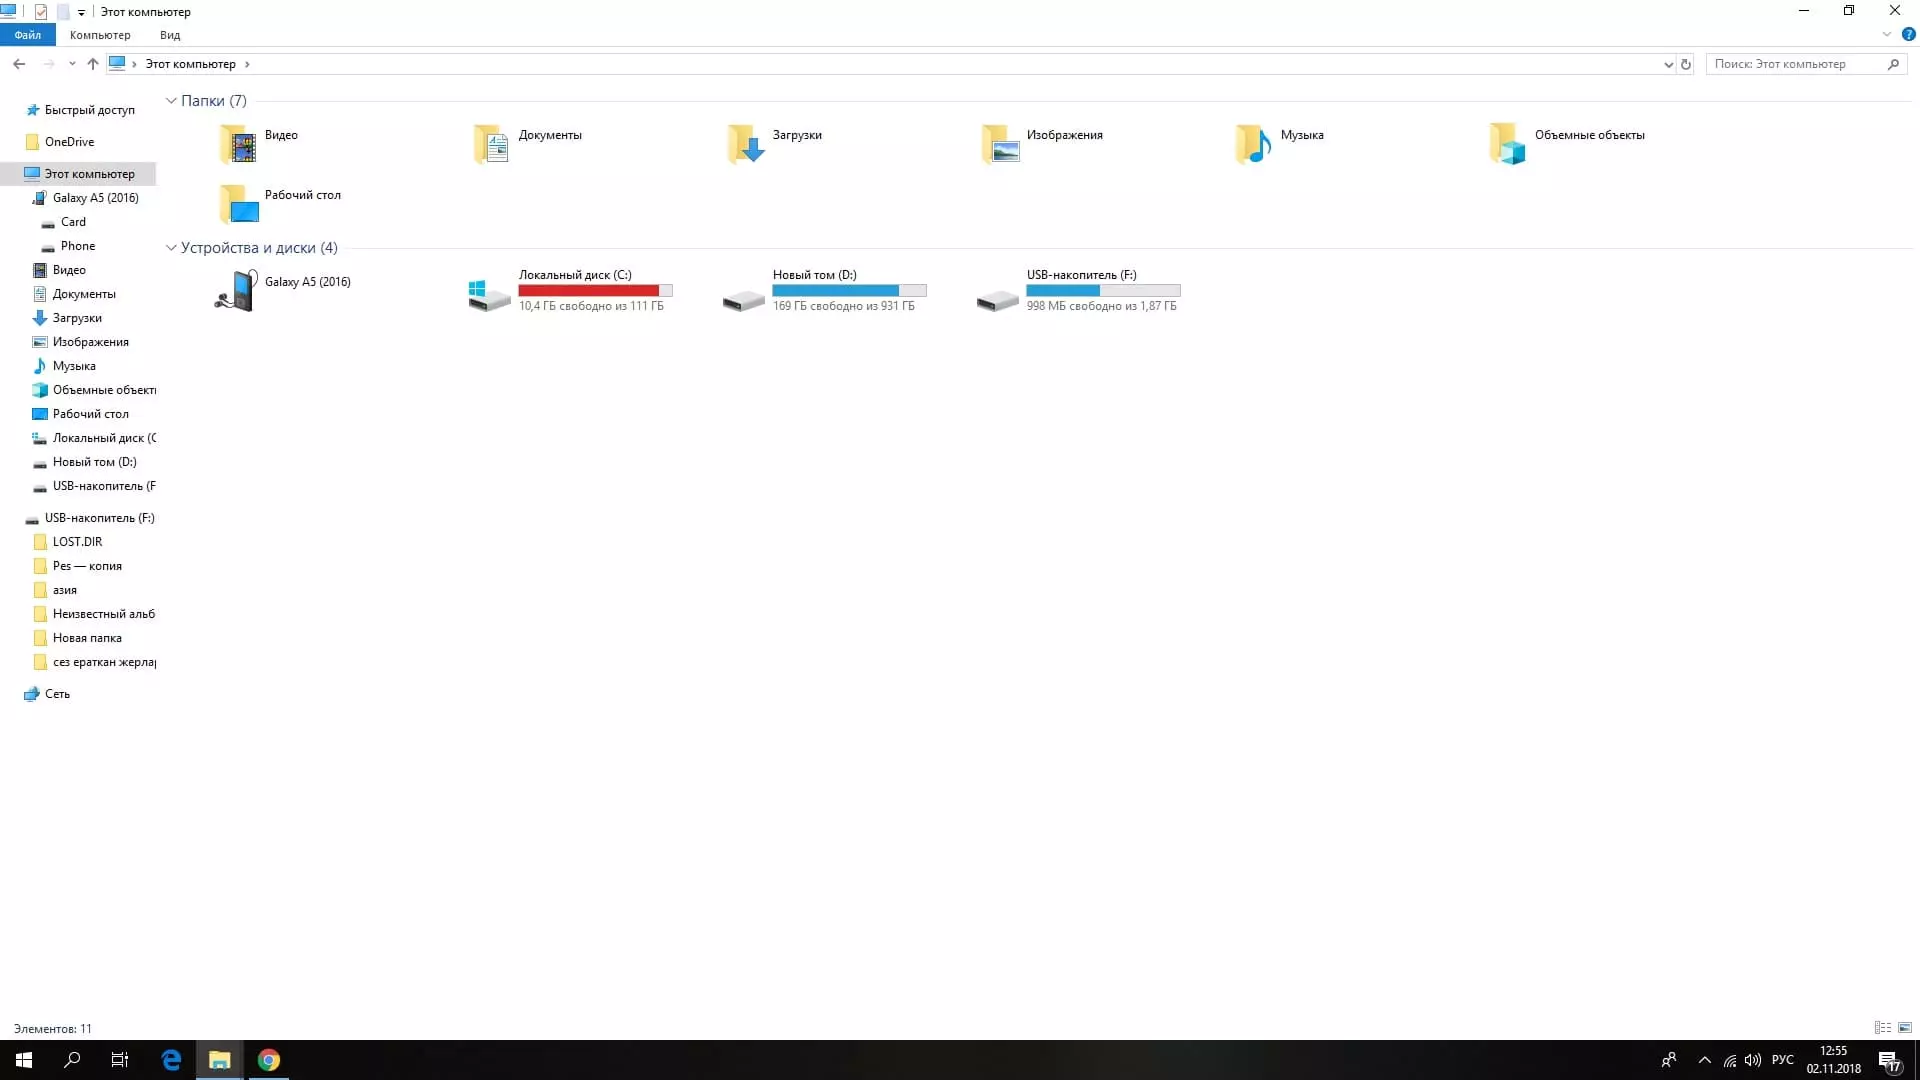Click the refresh button in address bar
The image size is (1920, 1080).
(x=1686, y=64)
